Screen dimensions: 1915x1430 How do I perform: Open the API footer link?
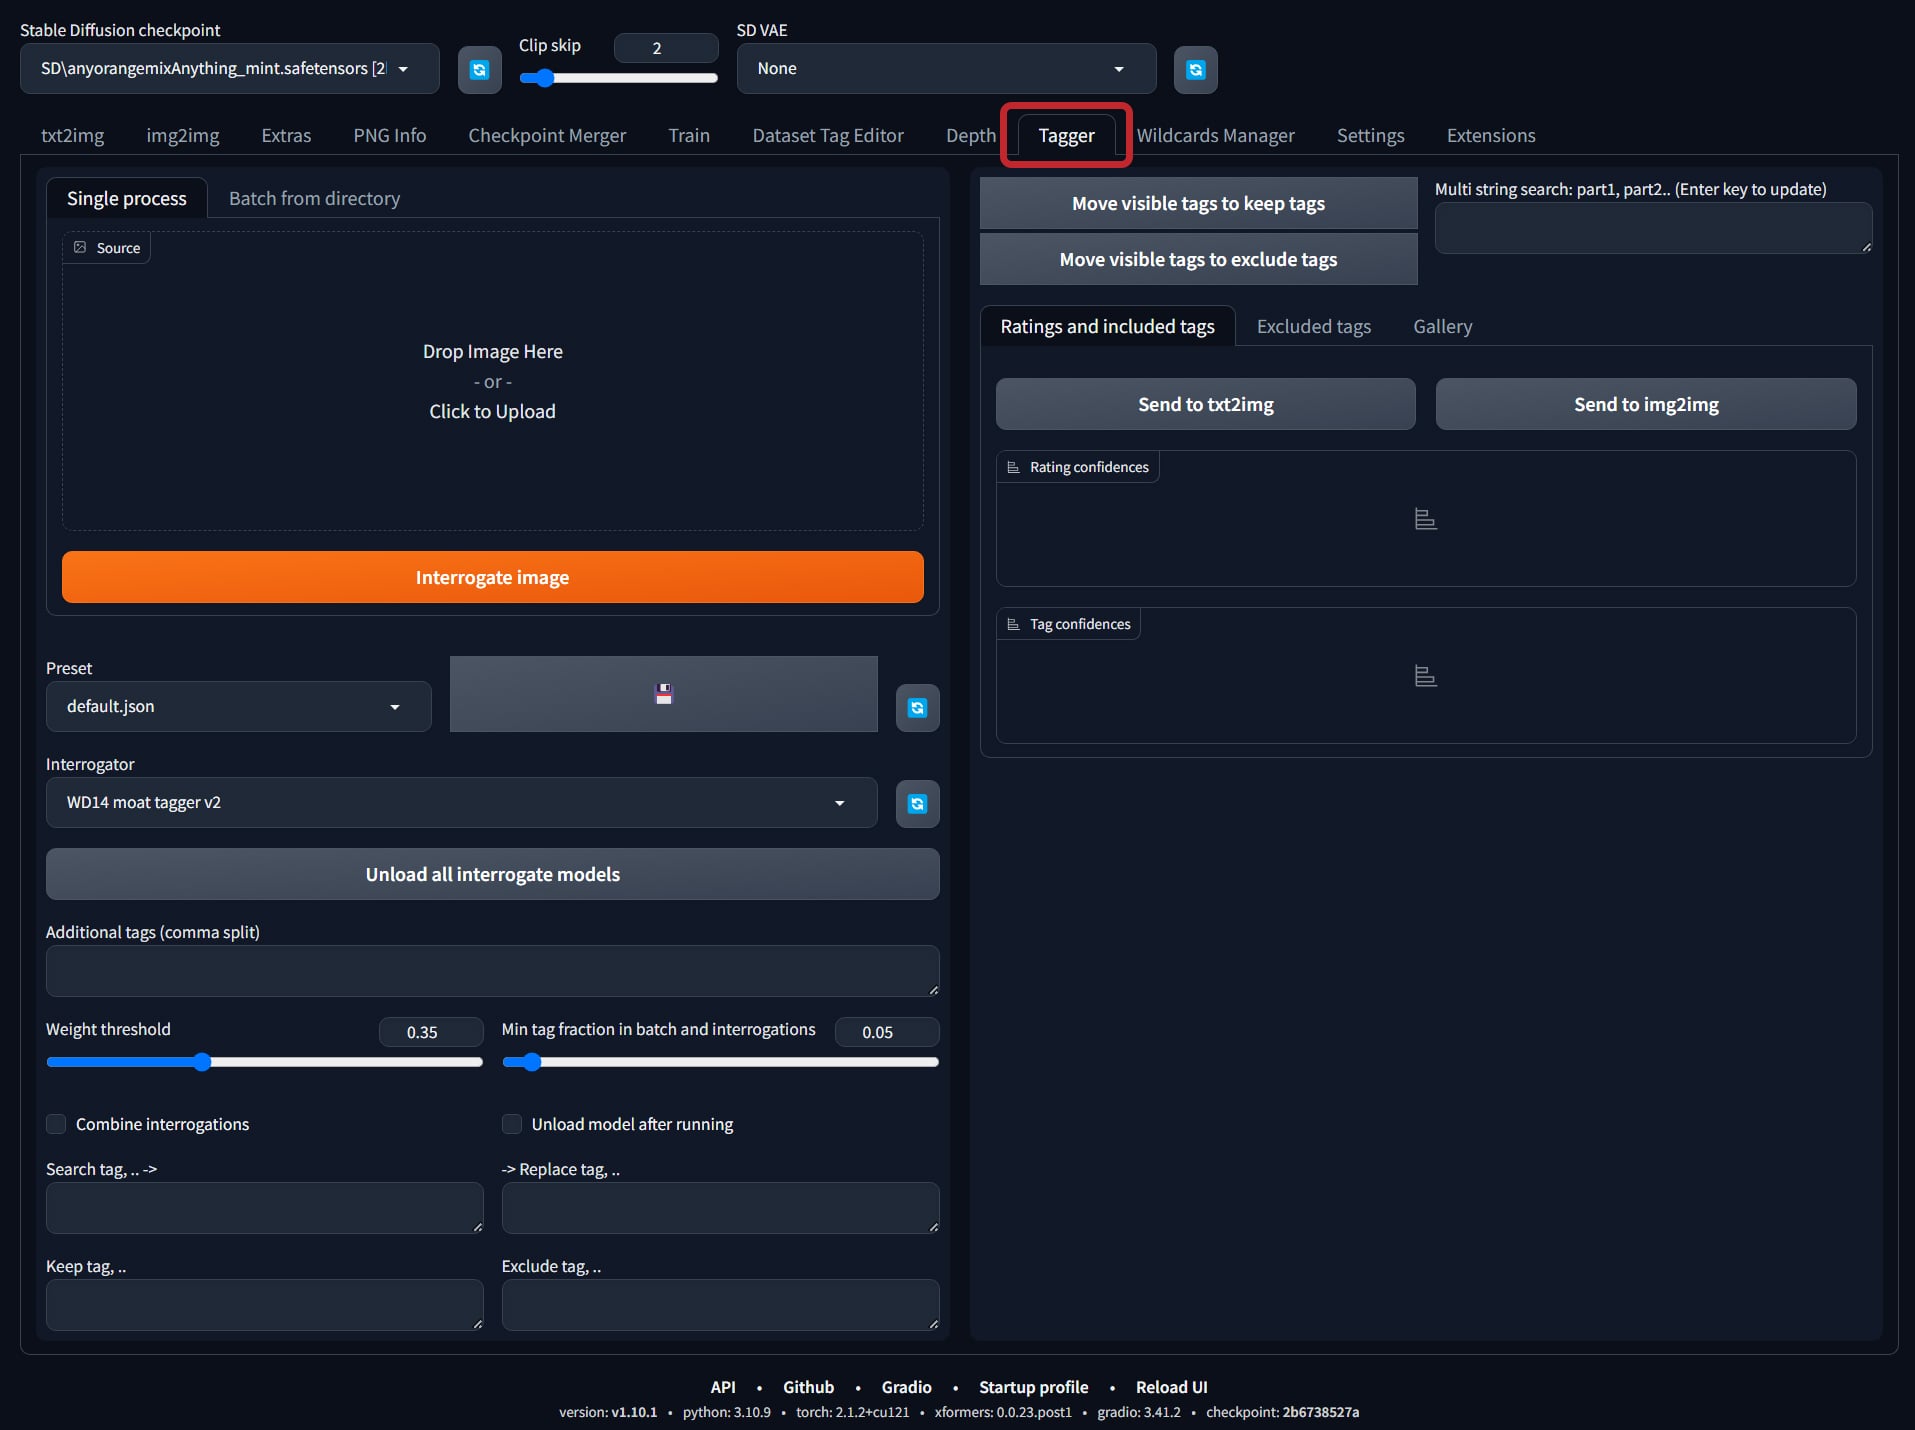pyautogui.click(x=722, y=1387)
